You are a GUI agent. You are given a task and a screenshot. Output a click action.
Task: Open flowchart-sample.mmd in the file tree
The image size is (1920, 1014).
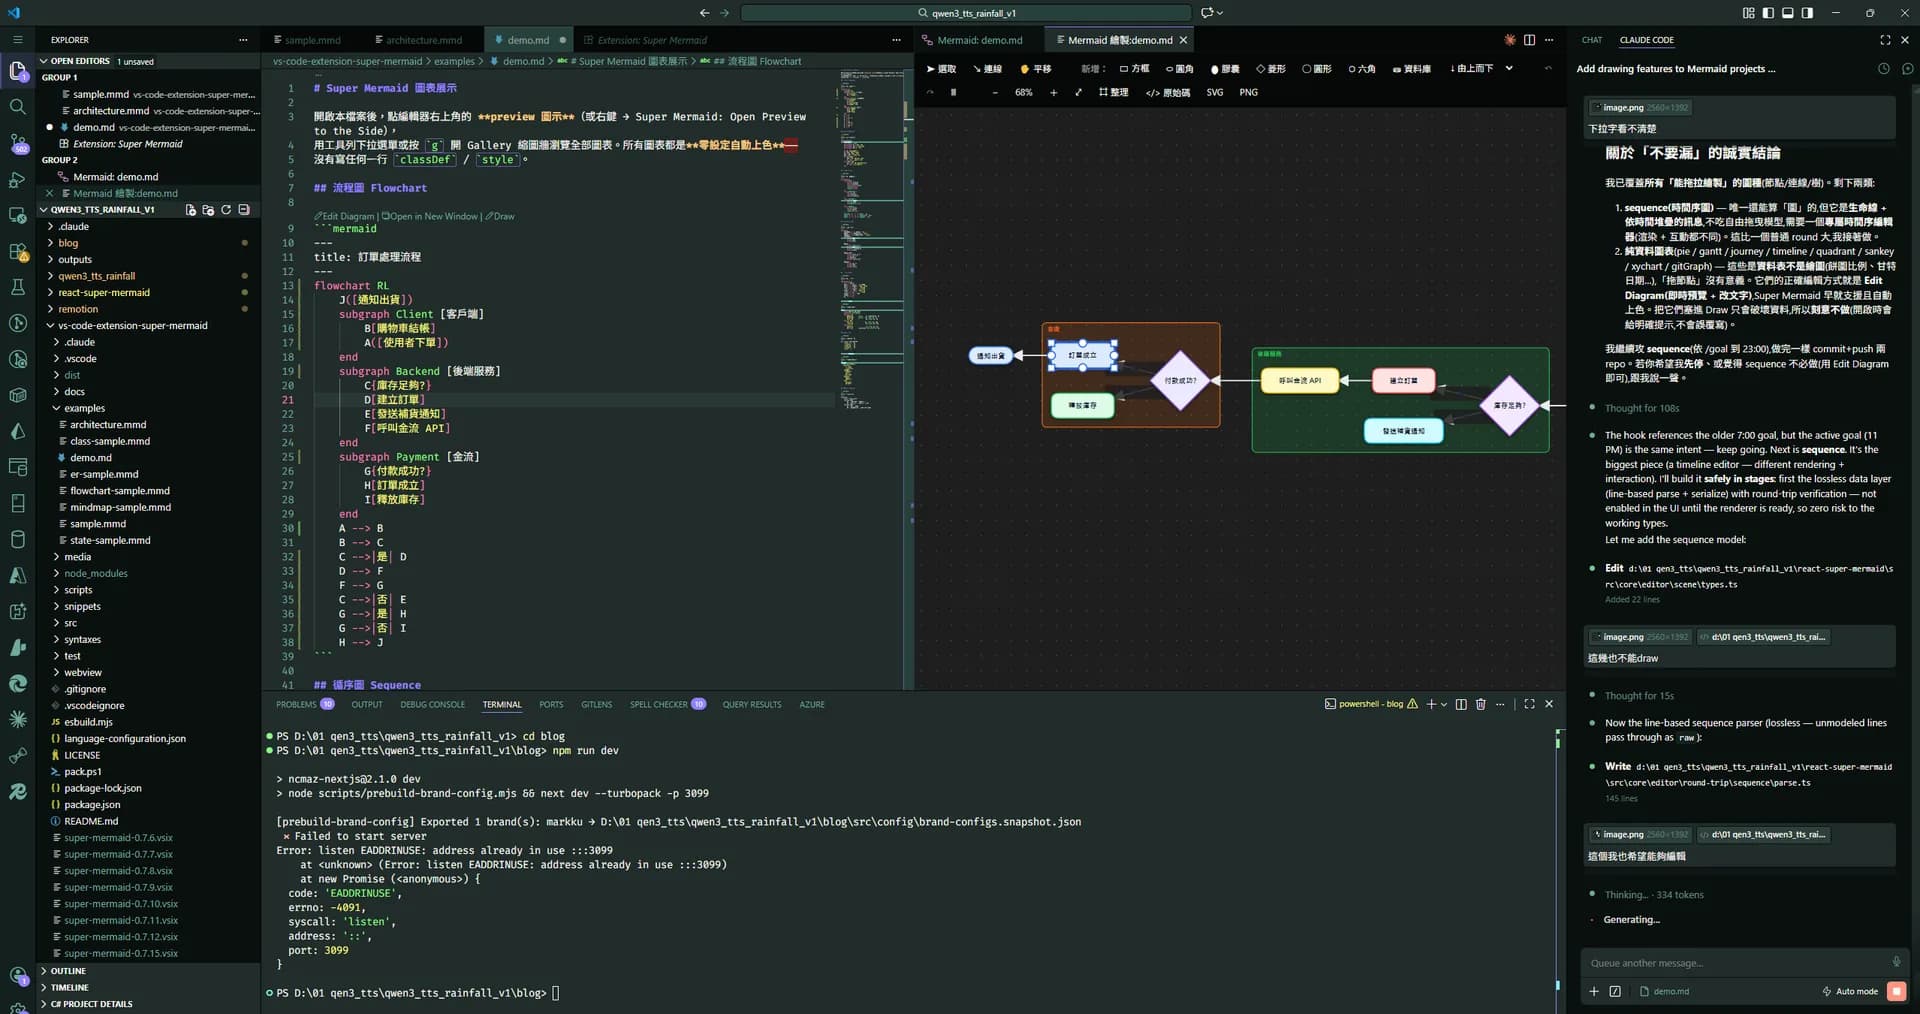coord(119,491)
